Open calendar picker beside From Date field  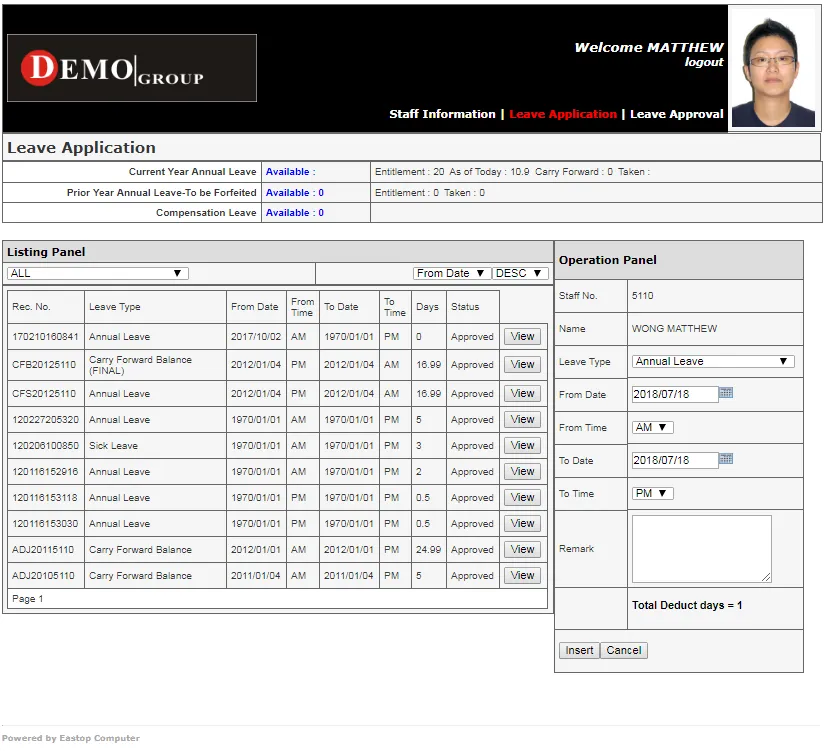click(726, 393)
